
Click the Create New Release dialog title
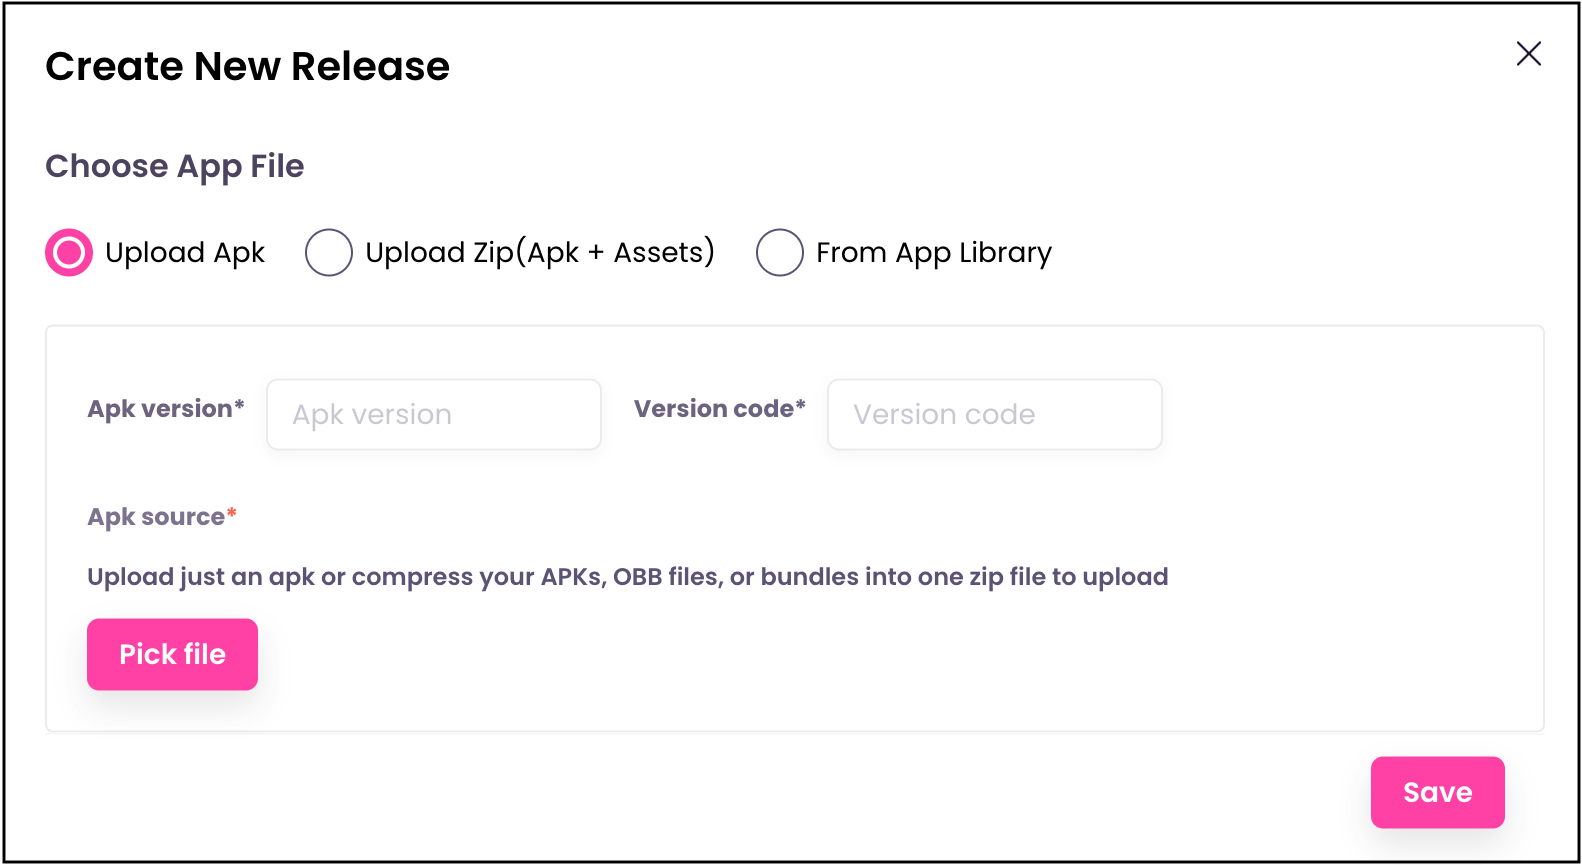(247, 66)
